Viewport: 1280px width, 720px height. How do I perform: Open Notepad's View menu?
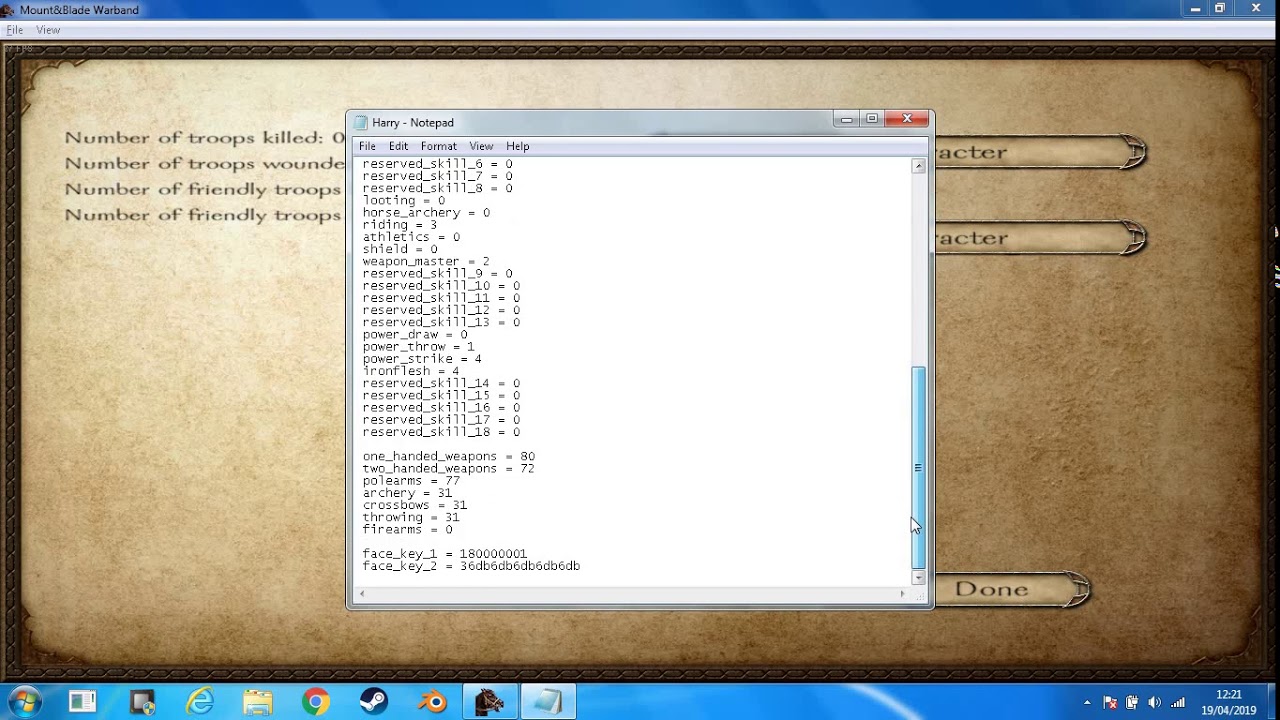point(481,146)
